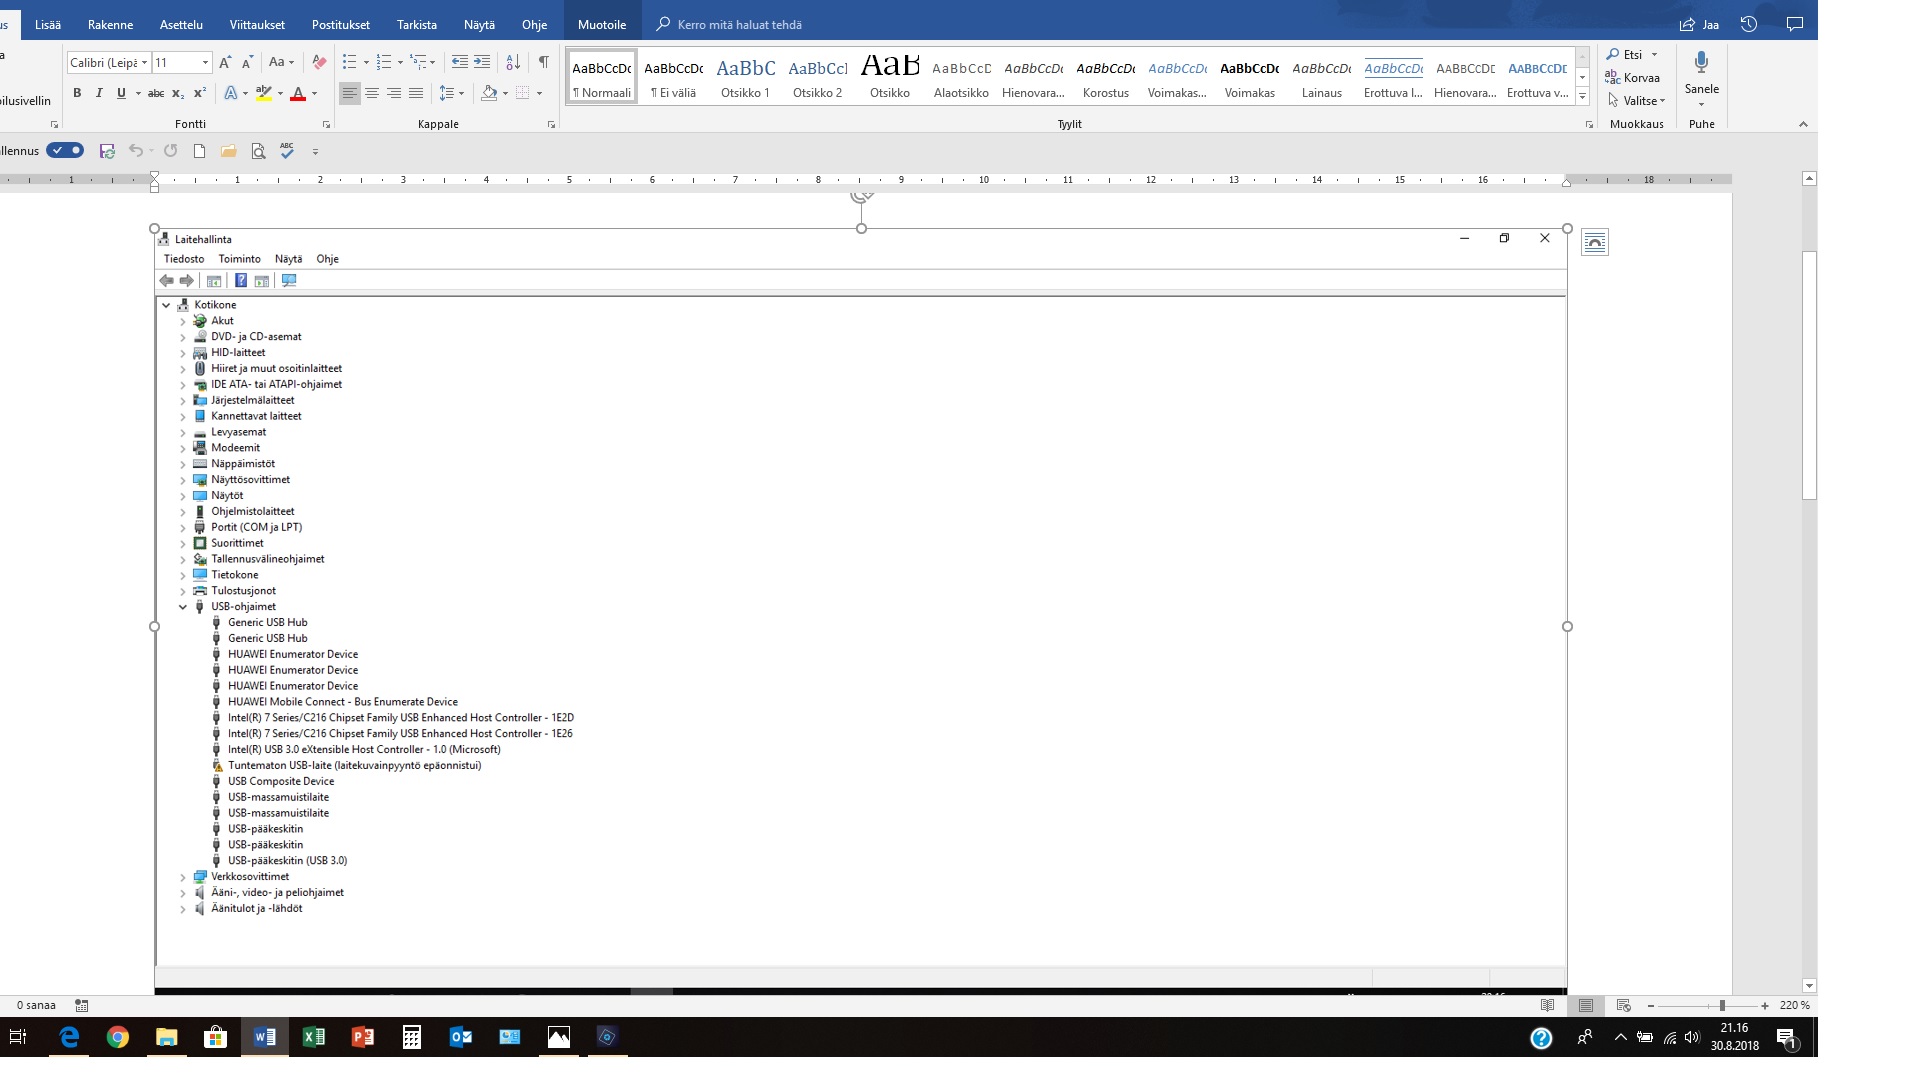Screen dimensions: 1920x1080
Task: Toggle bold formatting
Action: pos(77,93)
